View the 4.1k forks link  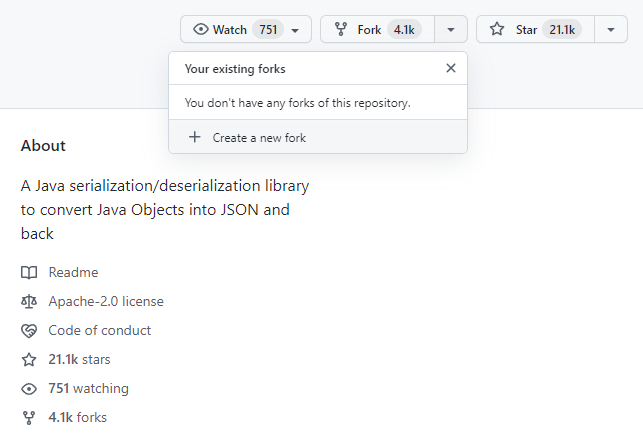click(78, 418)
